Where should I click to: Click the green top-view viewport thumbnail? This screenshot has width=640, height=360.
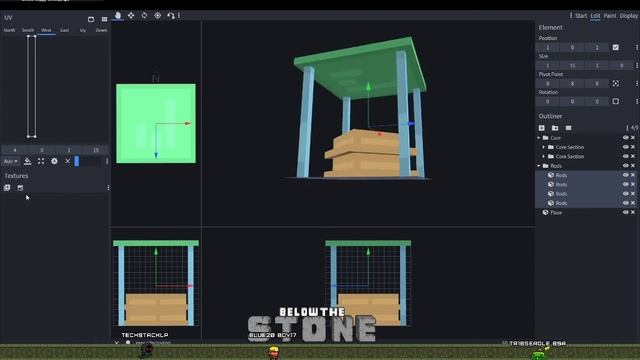point(156,123)
